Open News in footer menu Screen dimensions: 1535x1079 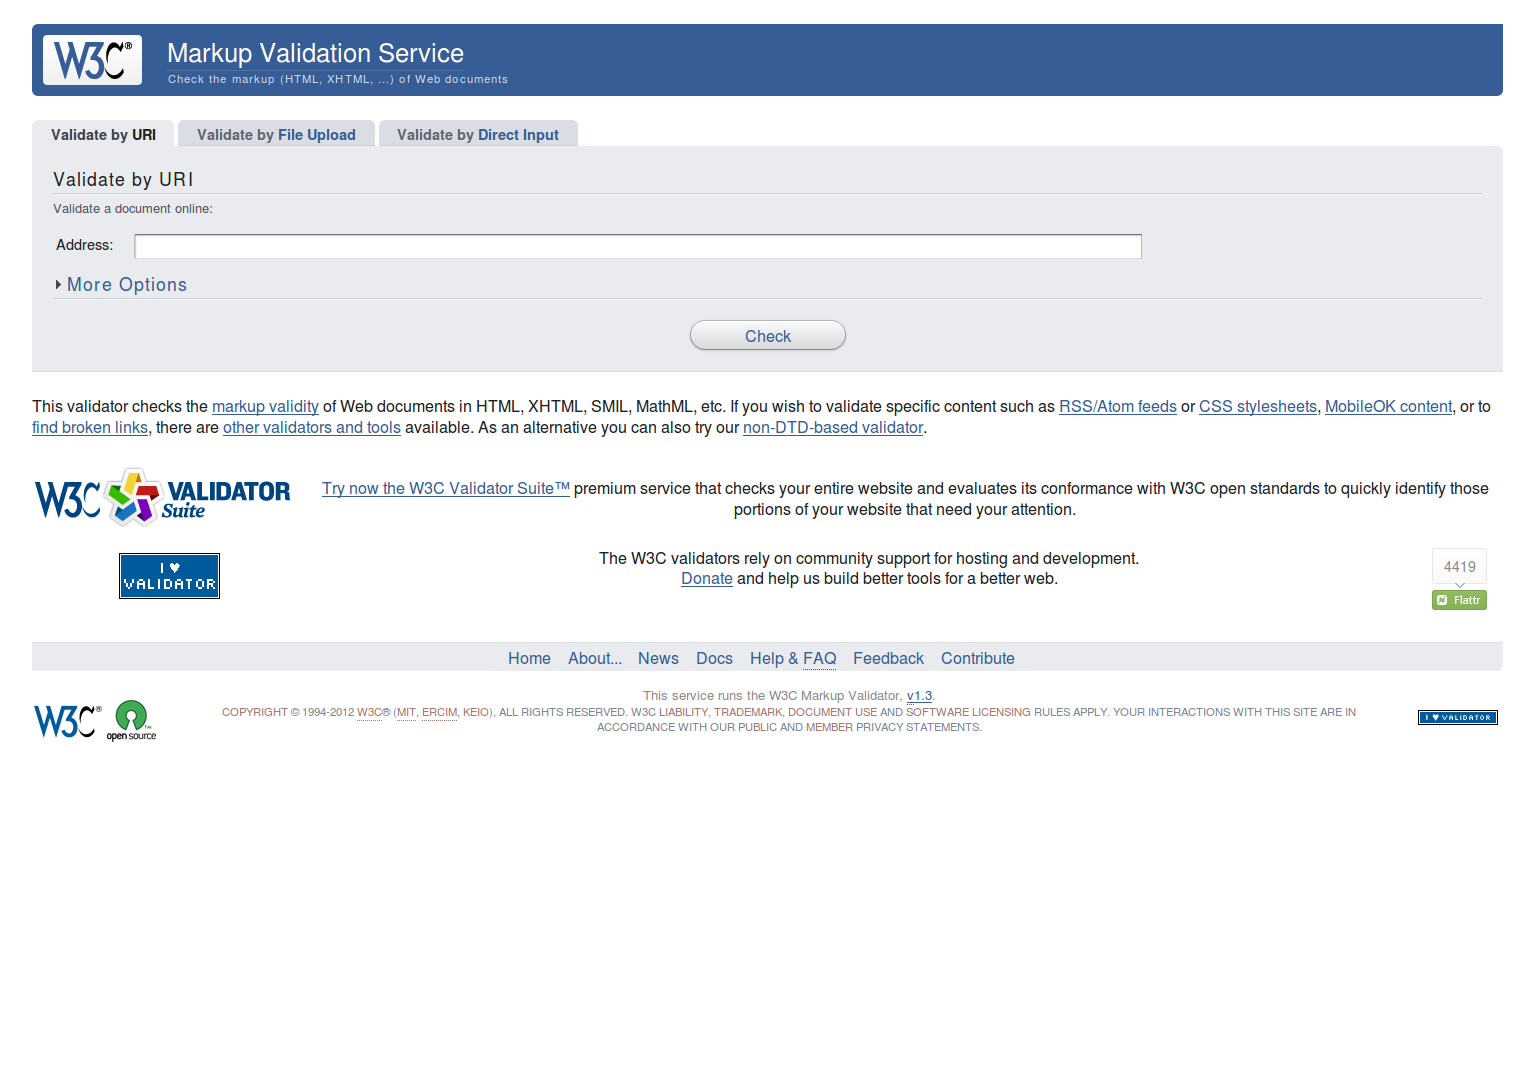tap(658, 658)
